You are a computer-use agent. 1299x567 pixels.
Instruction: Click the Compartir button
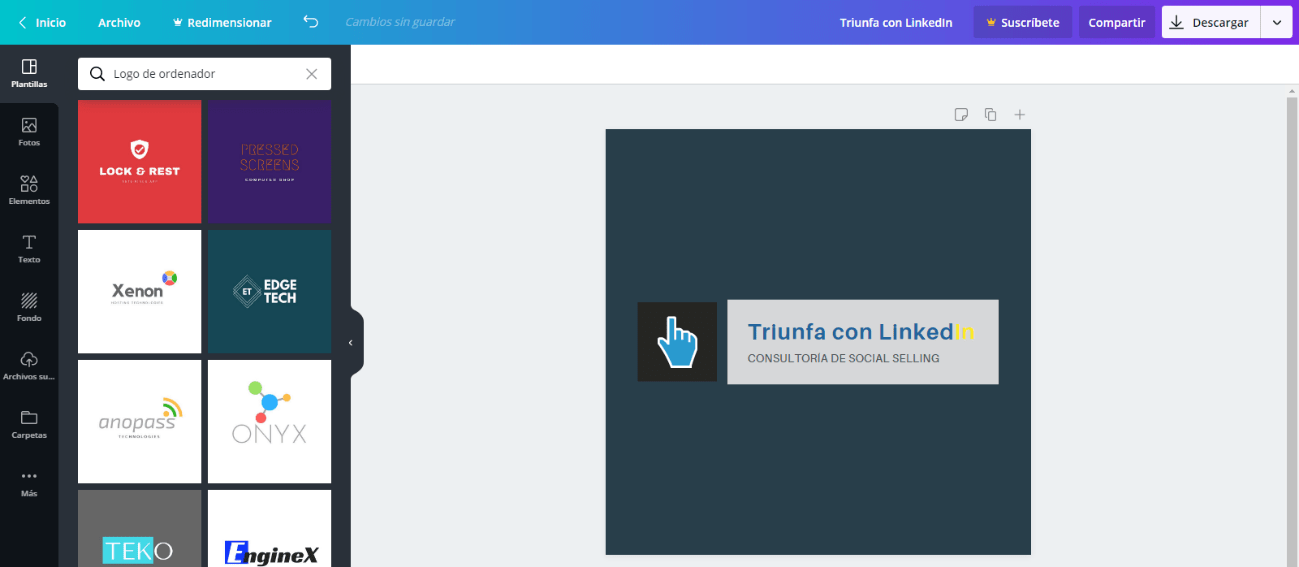point(1116,22)
